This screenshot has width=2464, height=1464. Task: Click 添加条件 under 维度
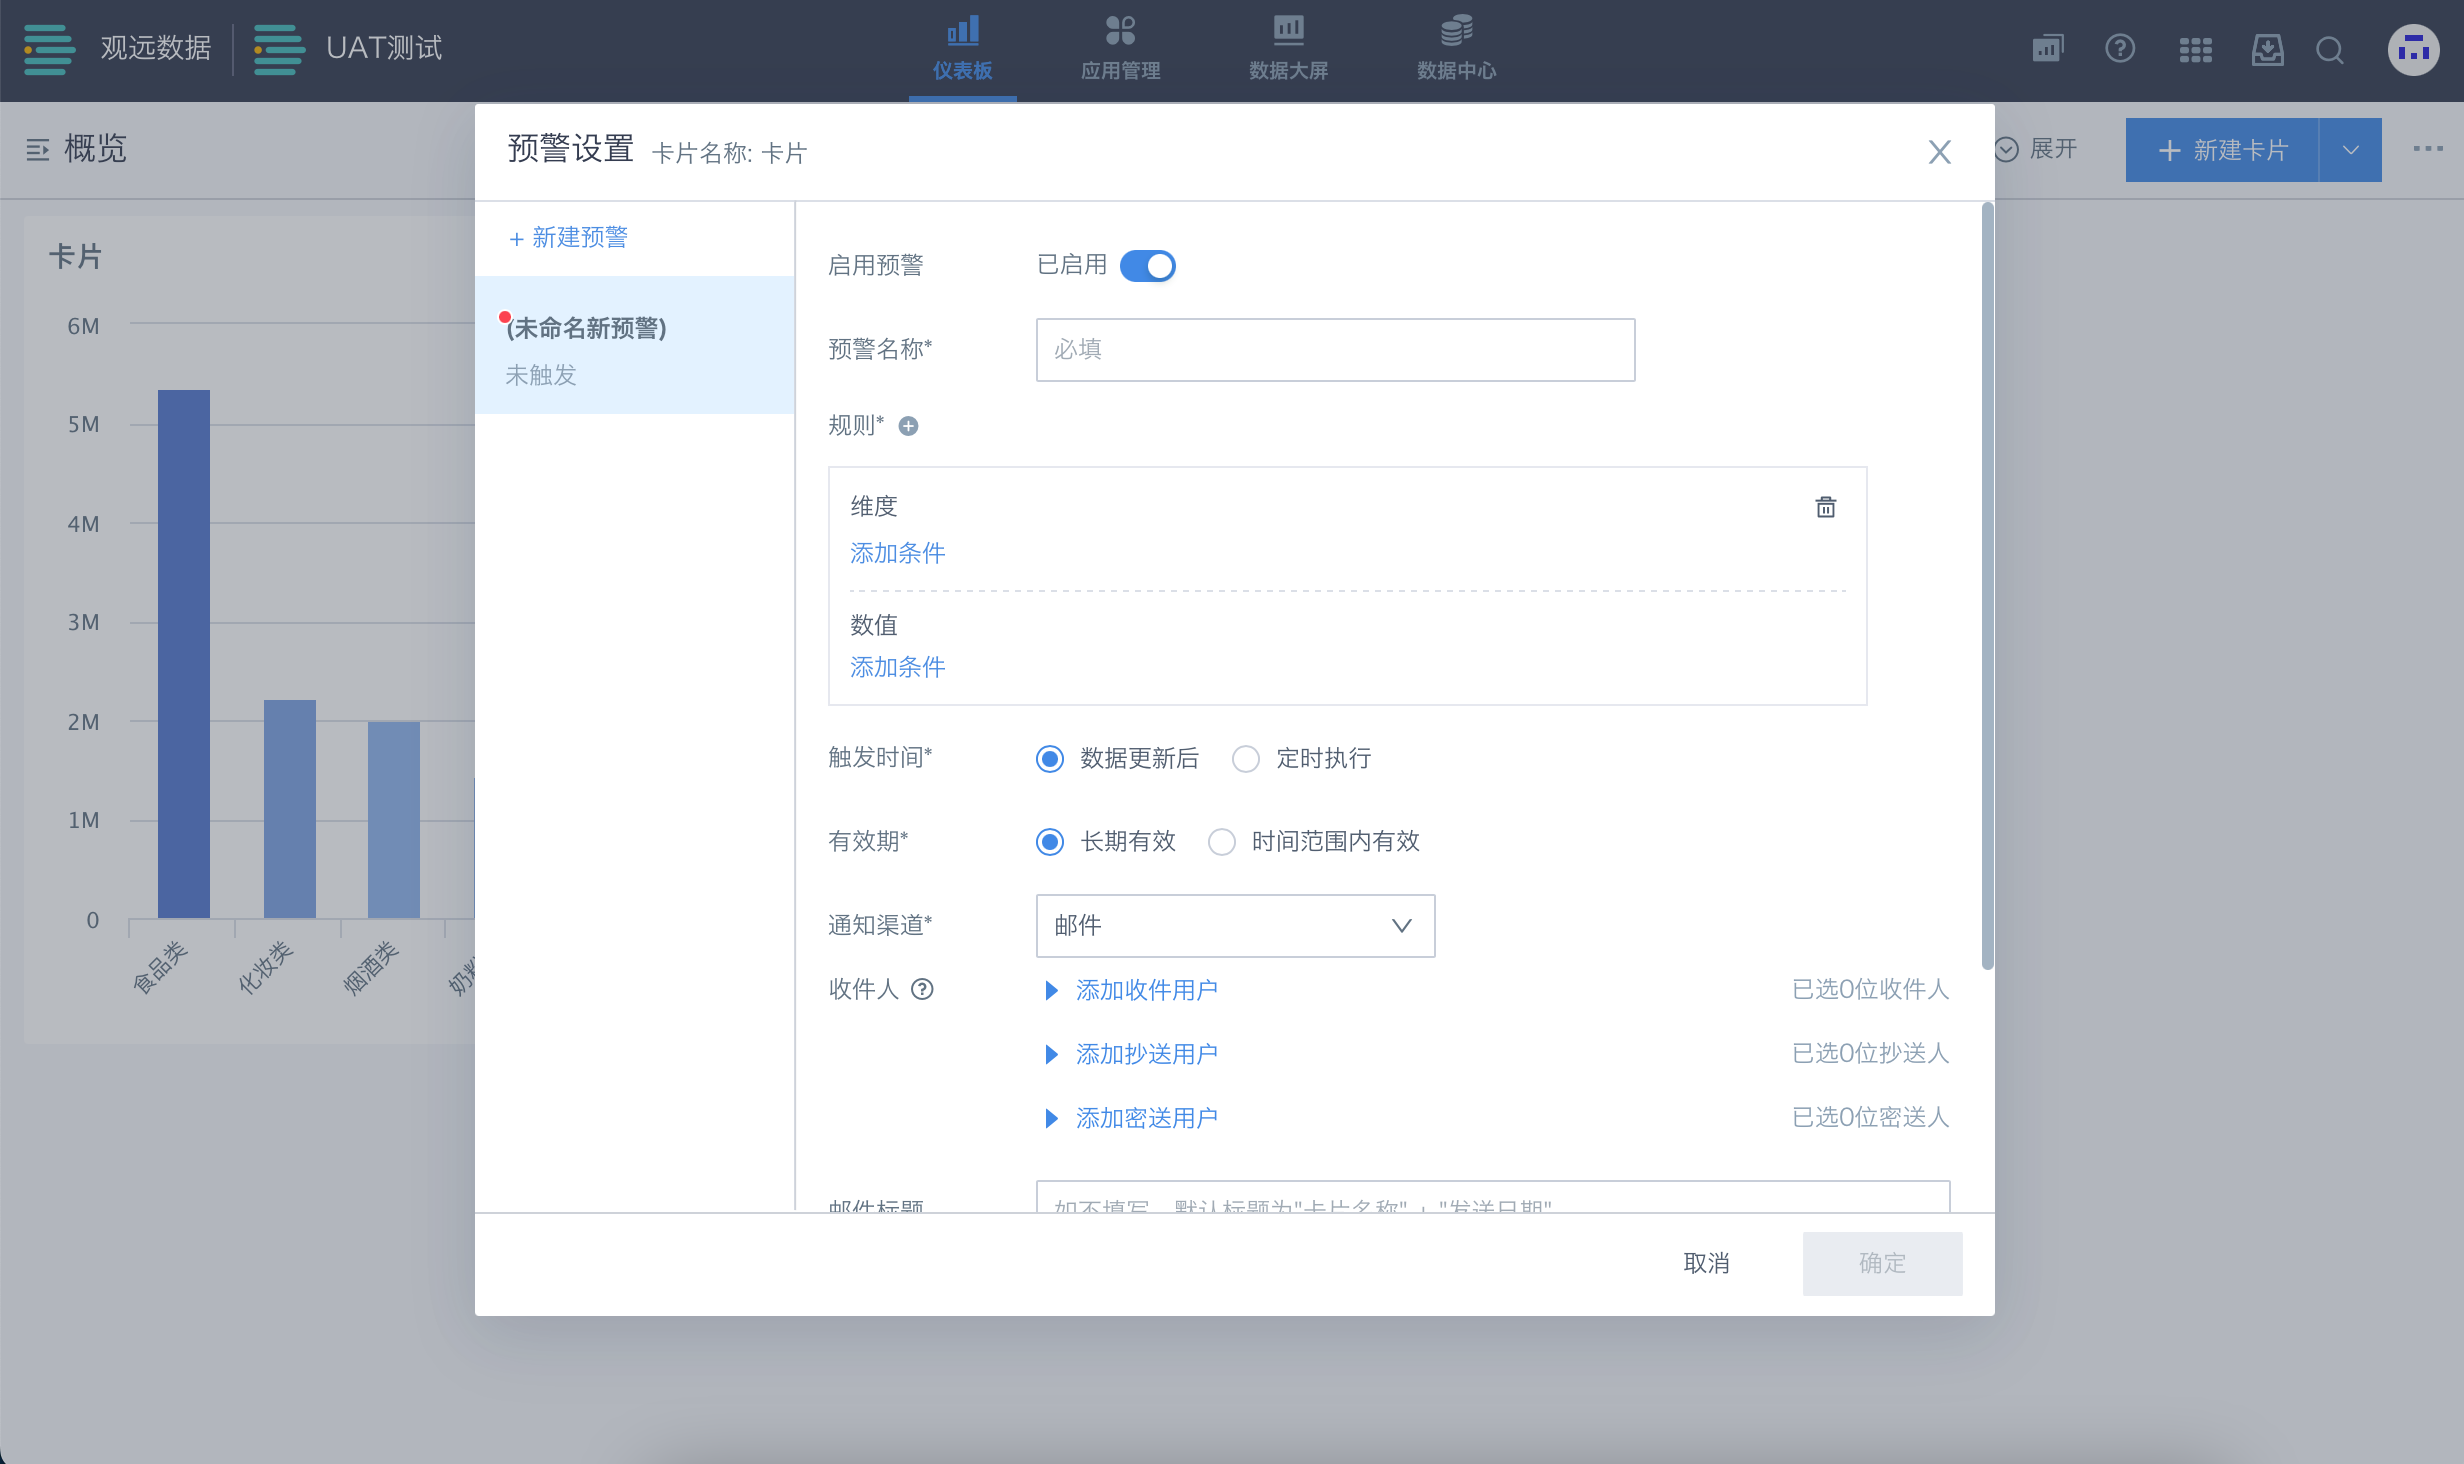click(x=897, y=552)
